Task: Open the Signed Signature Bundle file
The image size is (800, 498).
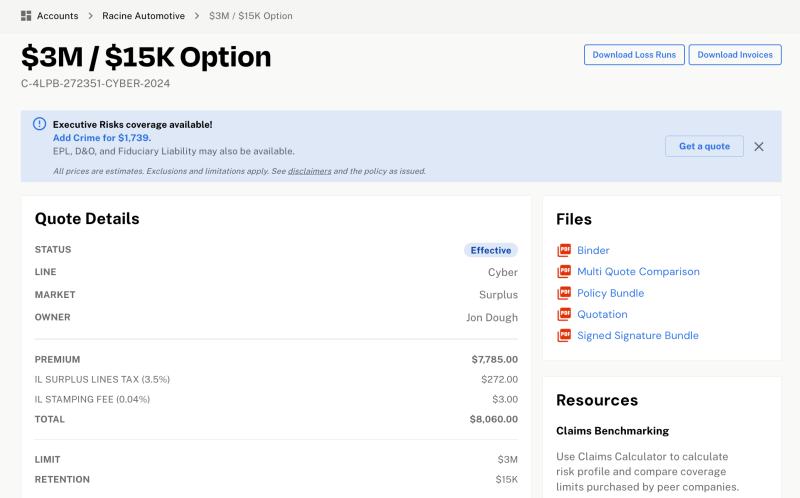Action: [x=639, y=336]
